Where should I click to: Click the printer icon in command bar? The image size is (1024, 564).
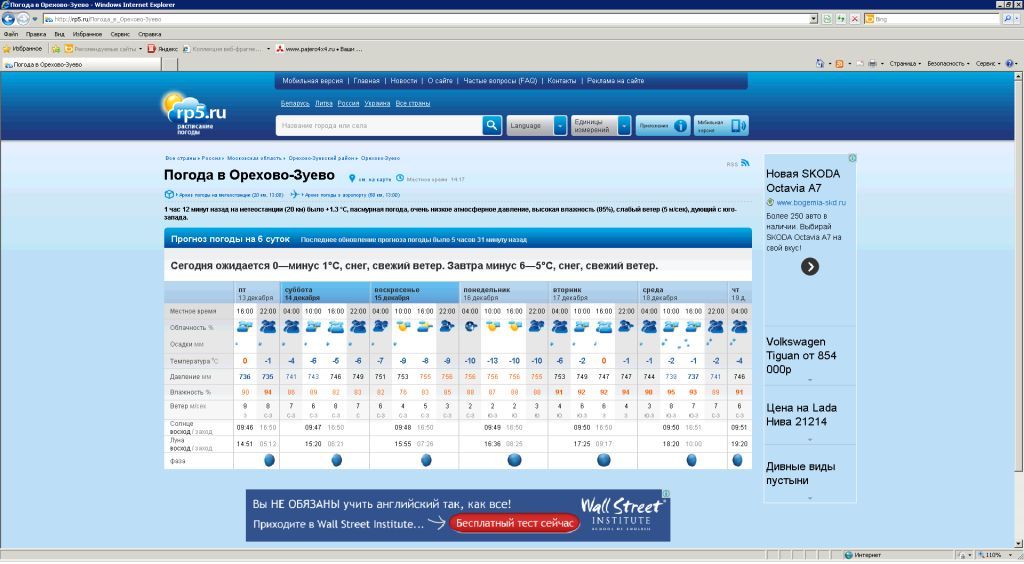click(x=872, y=63)
